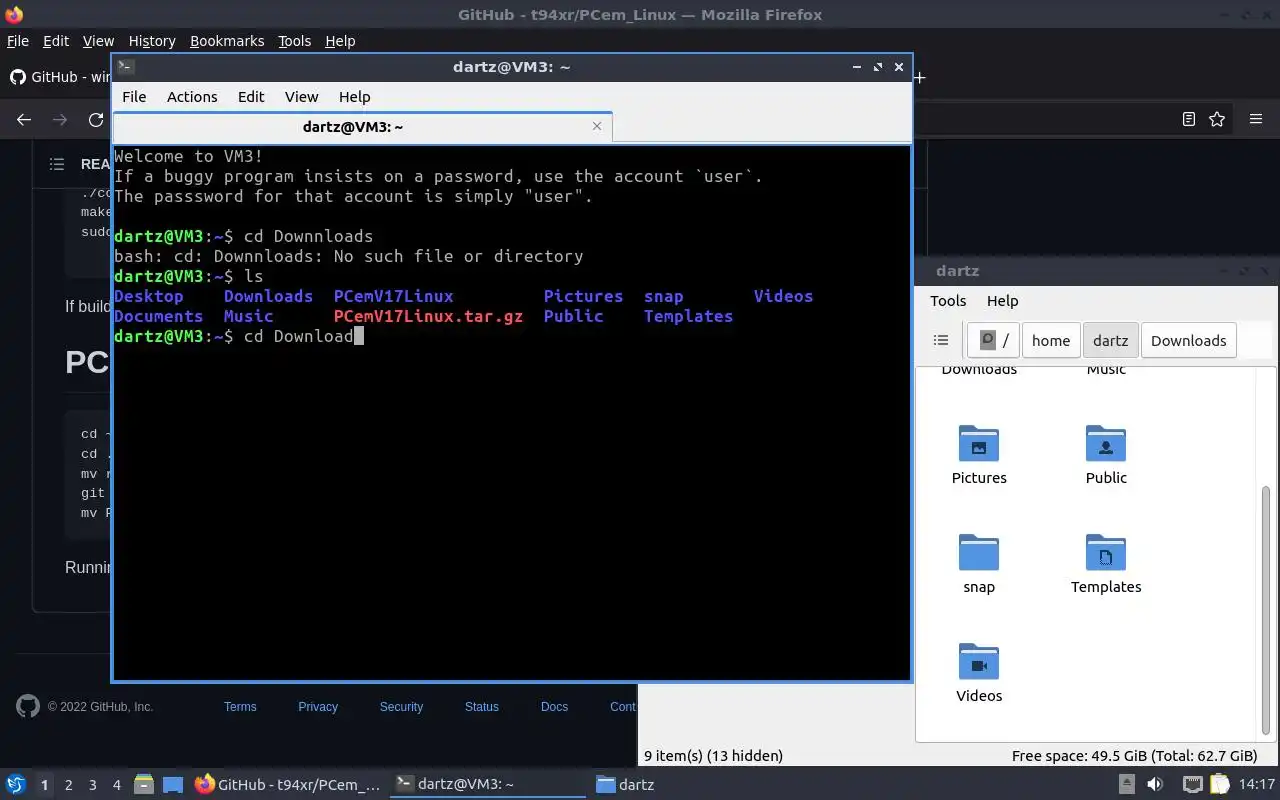1280x800 pixels.
Task: Open volume control tray icon
Action: (1155, 785)
